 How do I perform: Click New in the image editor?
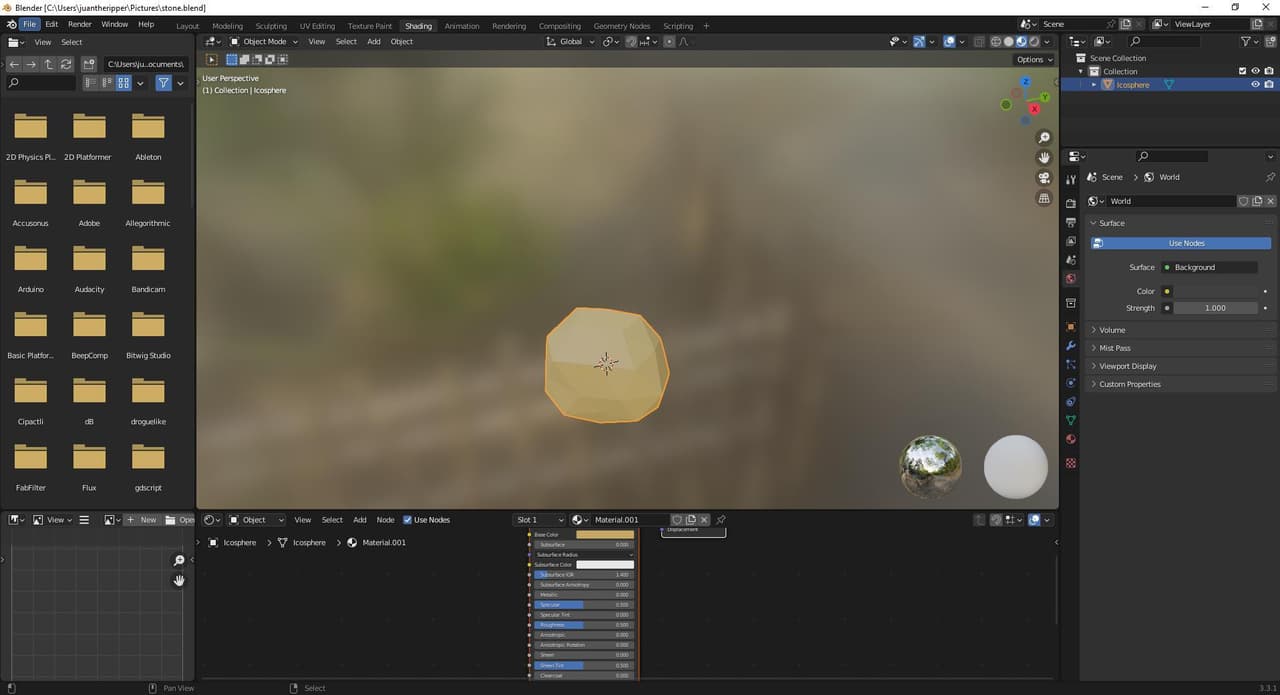coord(142,520)
